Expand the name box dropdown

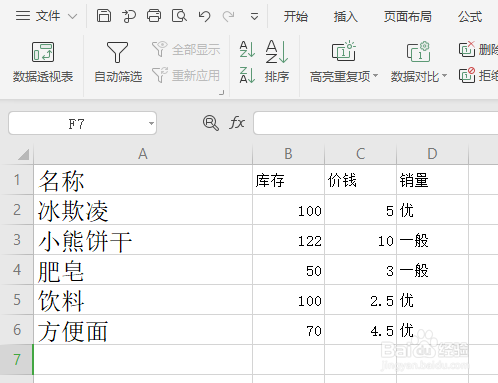tap(151, 124)
